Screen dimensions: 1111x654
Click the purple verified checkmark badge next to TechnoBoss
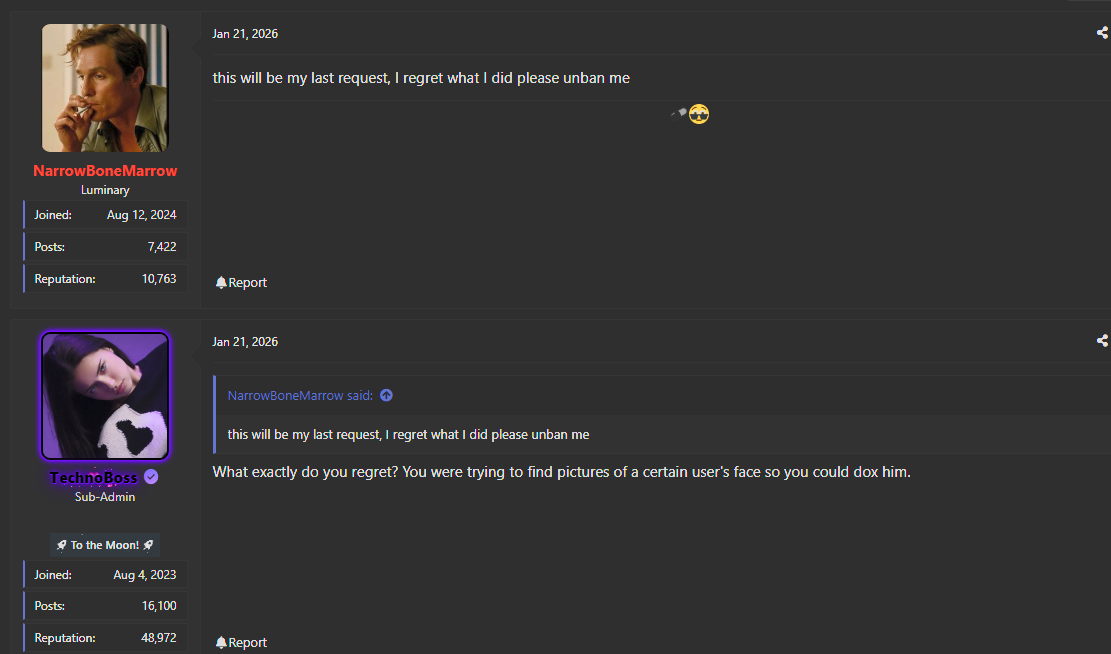pos(151,477)
